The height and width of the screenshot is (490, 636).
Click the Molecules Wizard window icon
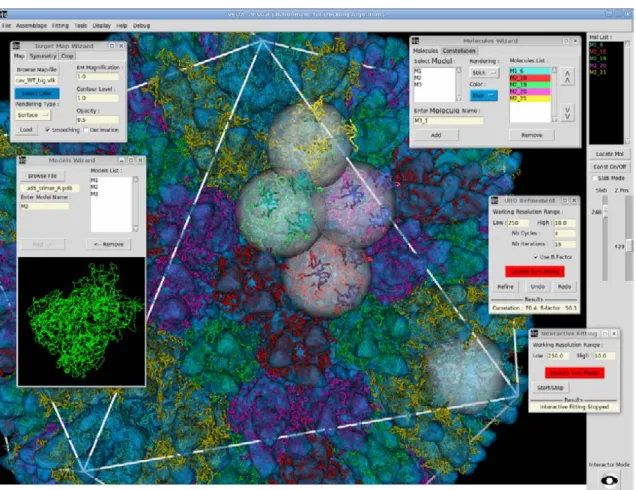[415, 41]
